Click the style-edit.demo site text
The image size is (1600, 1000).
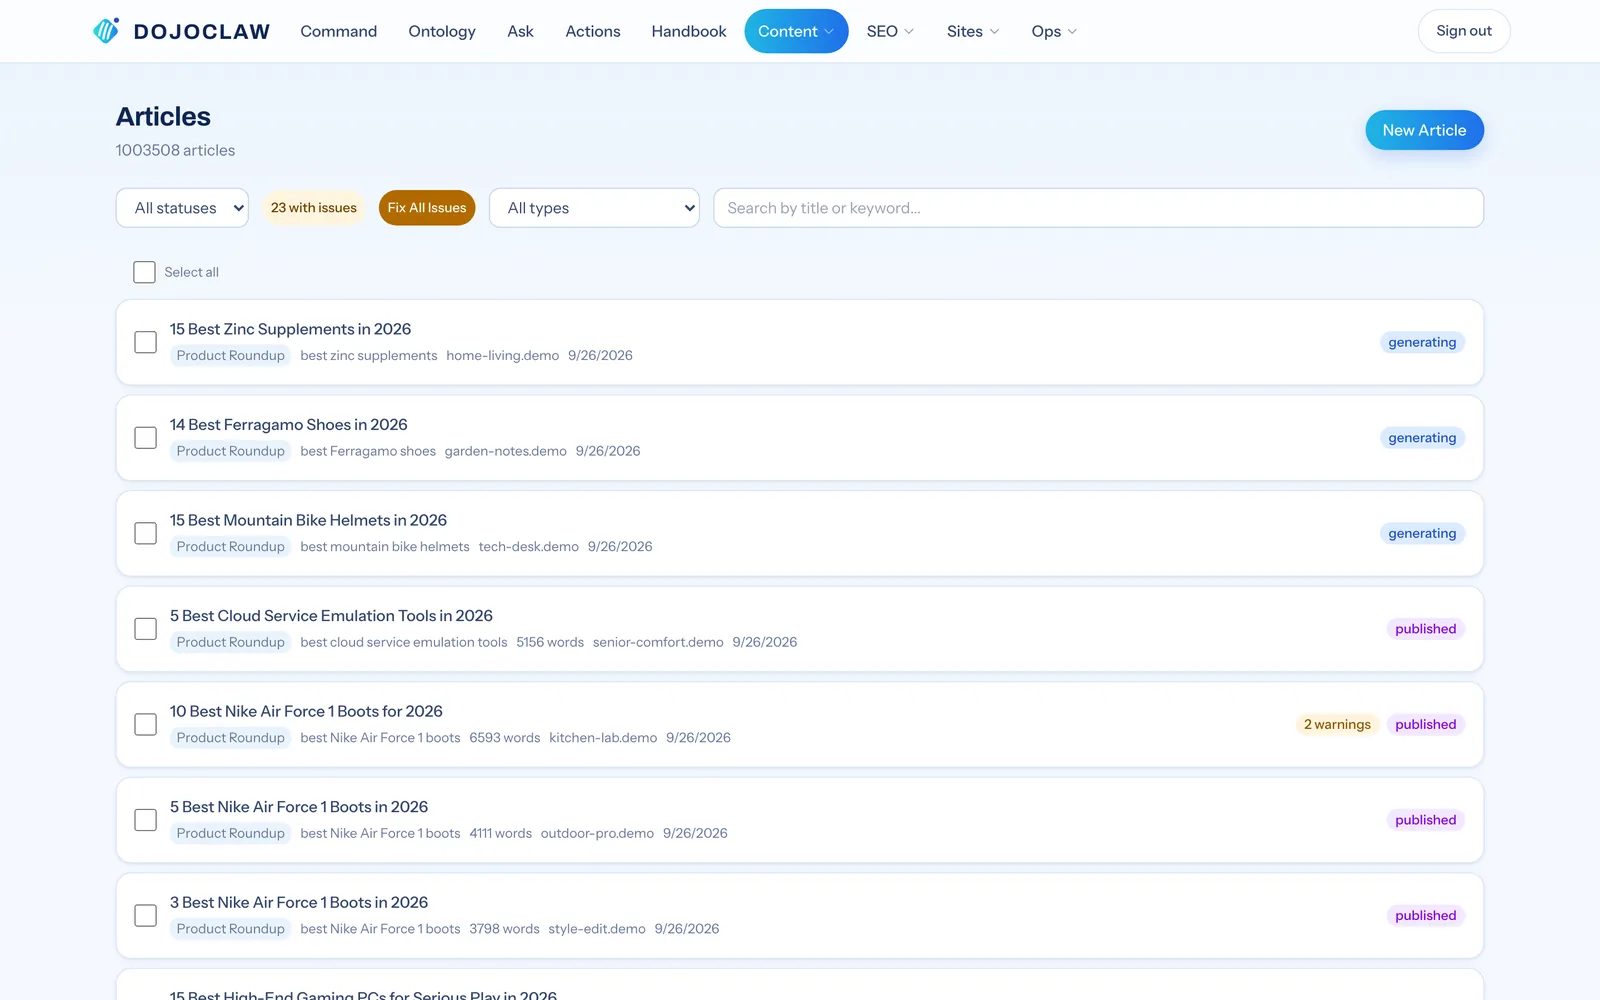point(597,929)
